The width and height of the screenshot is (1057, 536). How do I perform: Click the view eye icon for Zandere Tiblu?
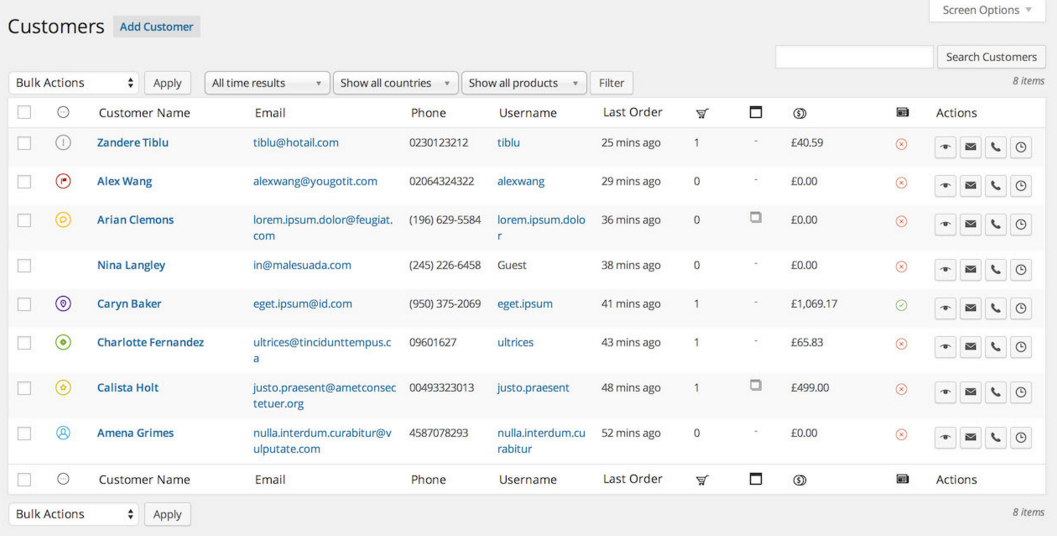[945, 147]
